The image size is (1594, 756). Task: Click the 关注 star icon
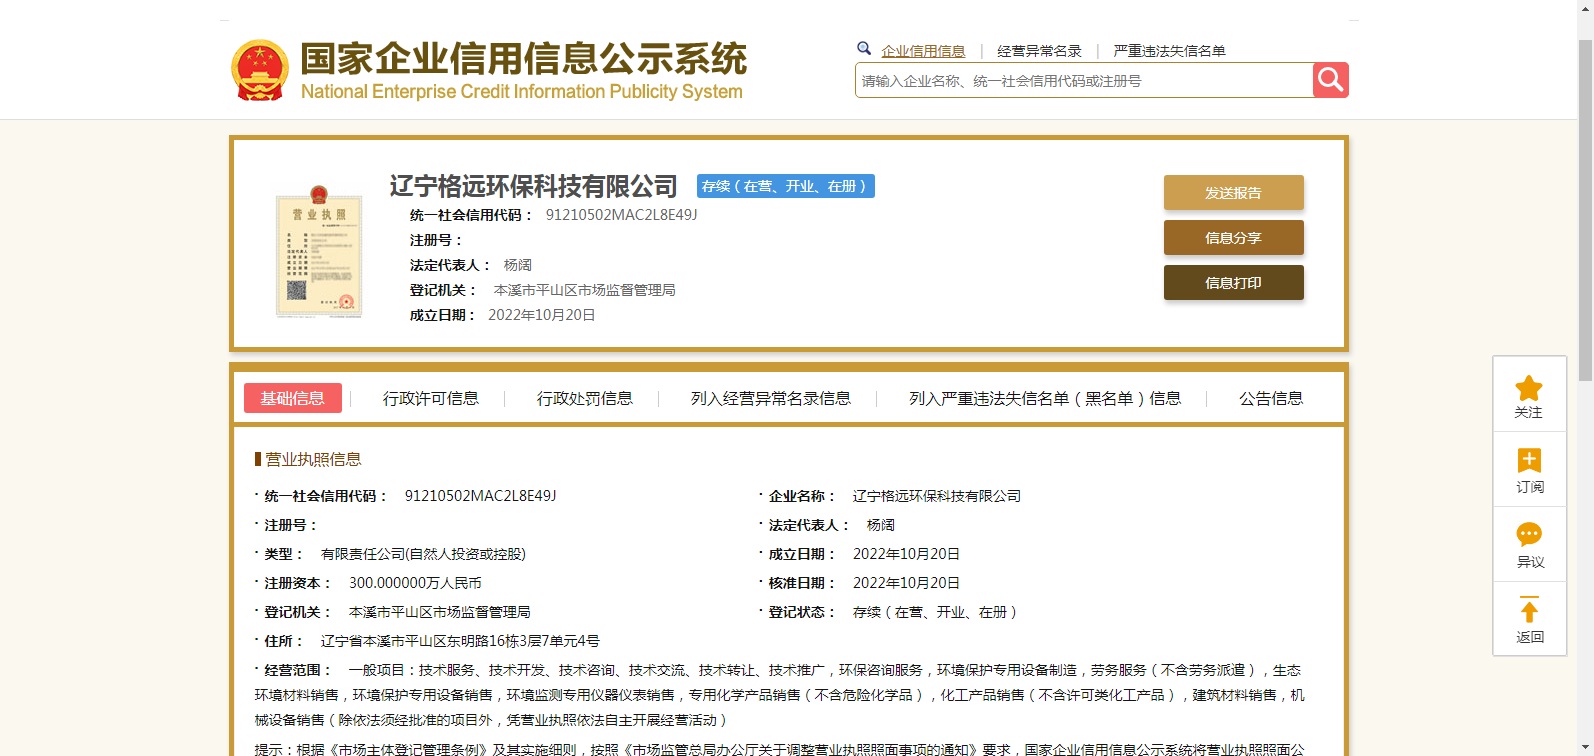tap(1529, 388)
